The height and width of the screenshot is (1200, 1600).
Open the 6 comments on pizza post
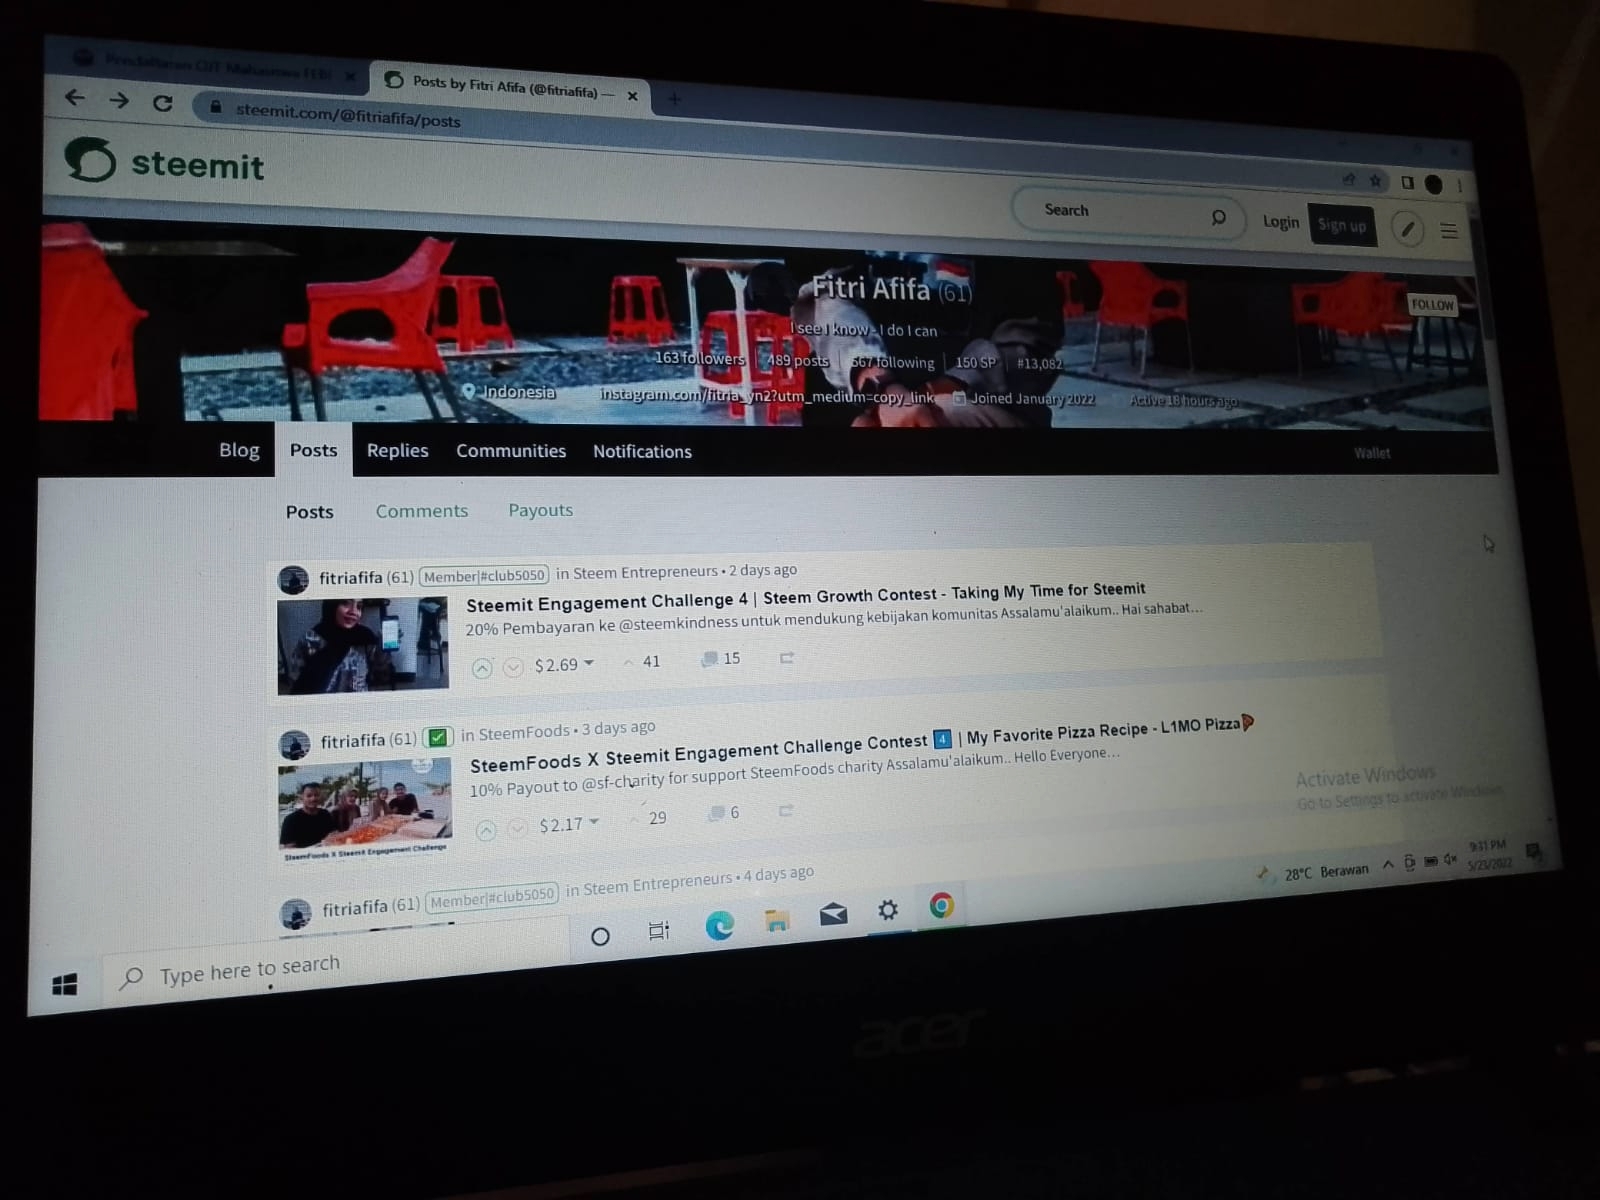tap(725, 813)
